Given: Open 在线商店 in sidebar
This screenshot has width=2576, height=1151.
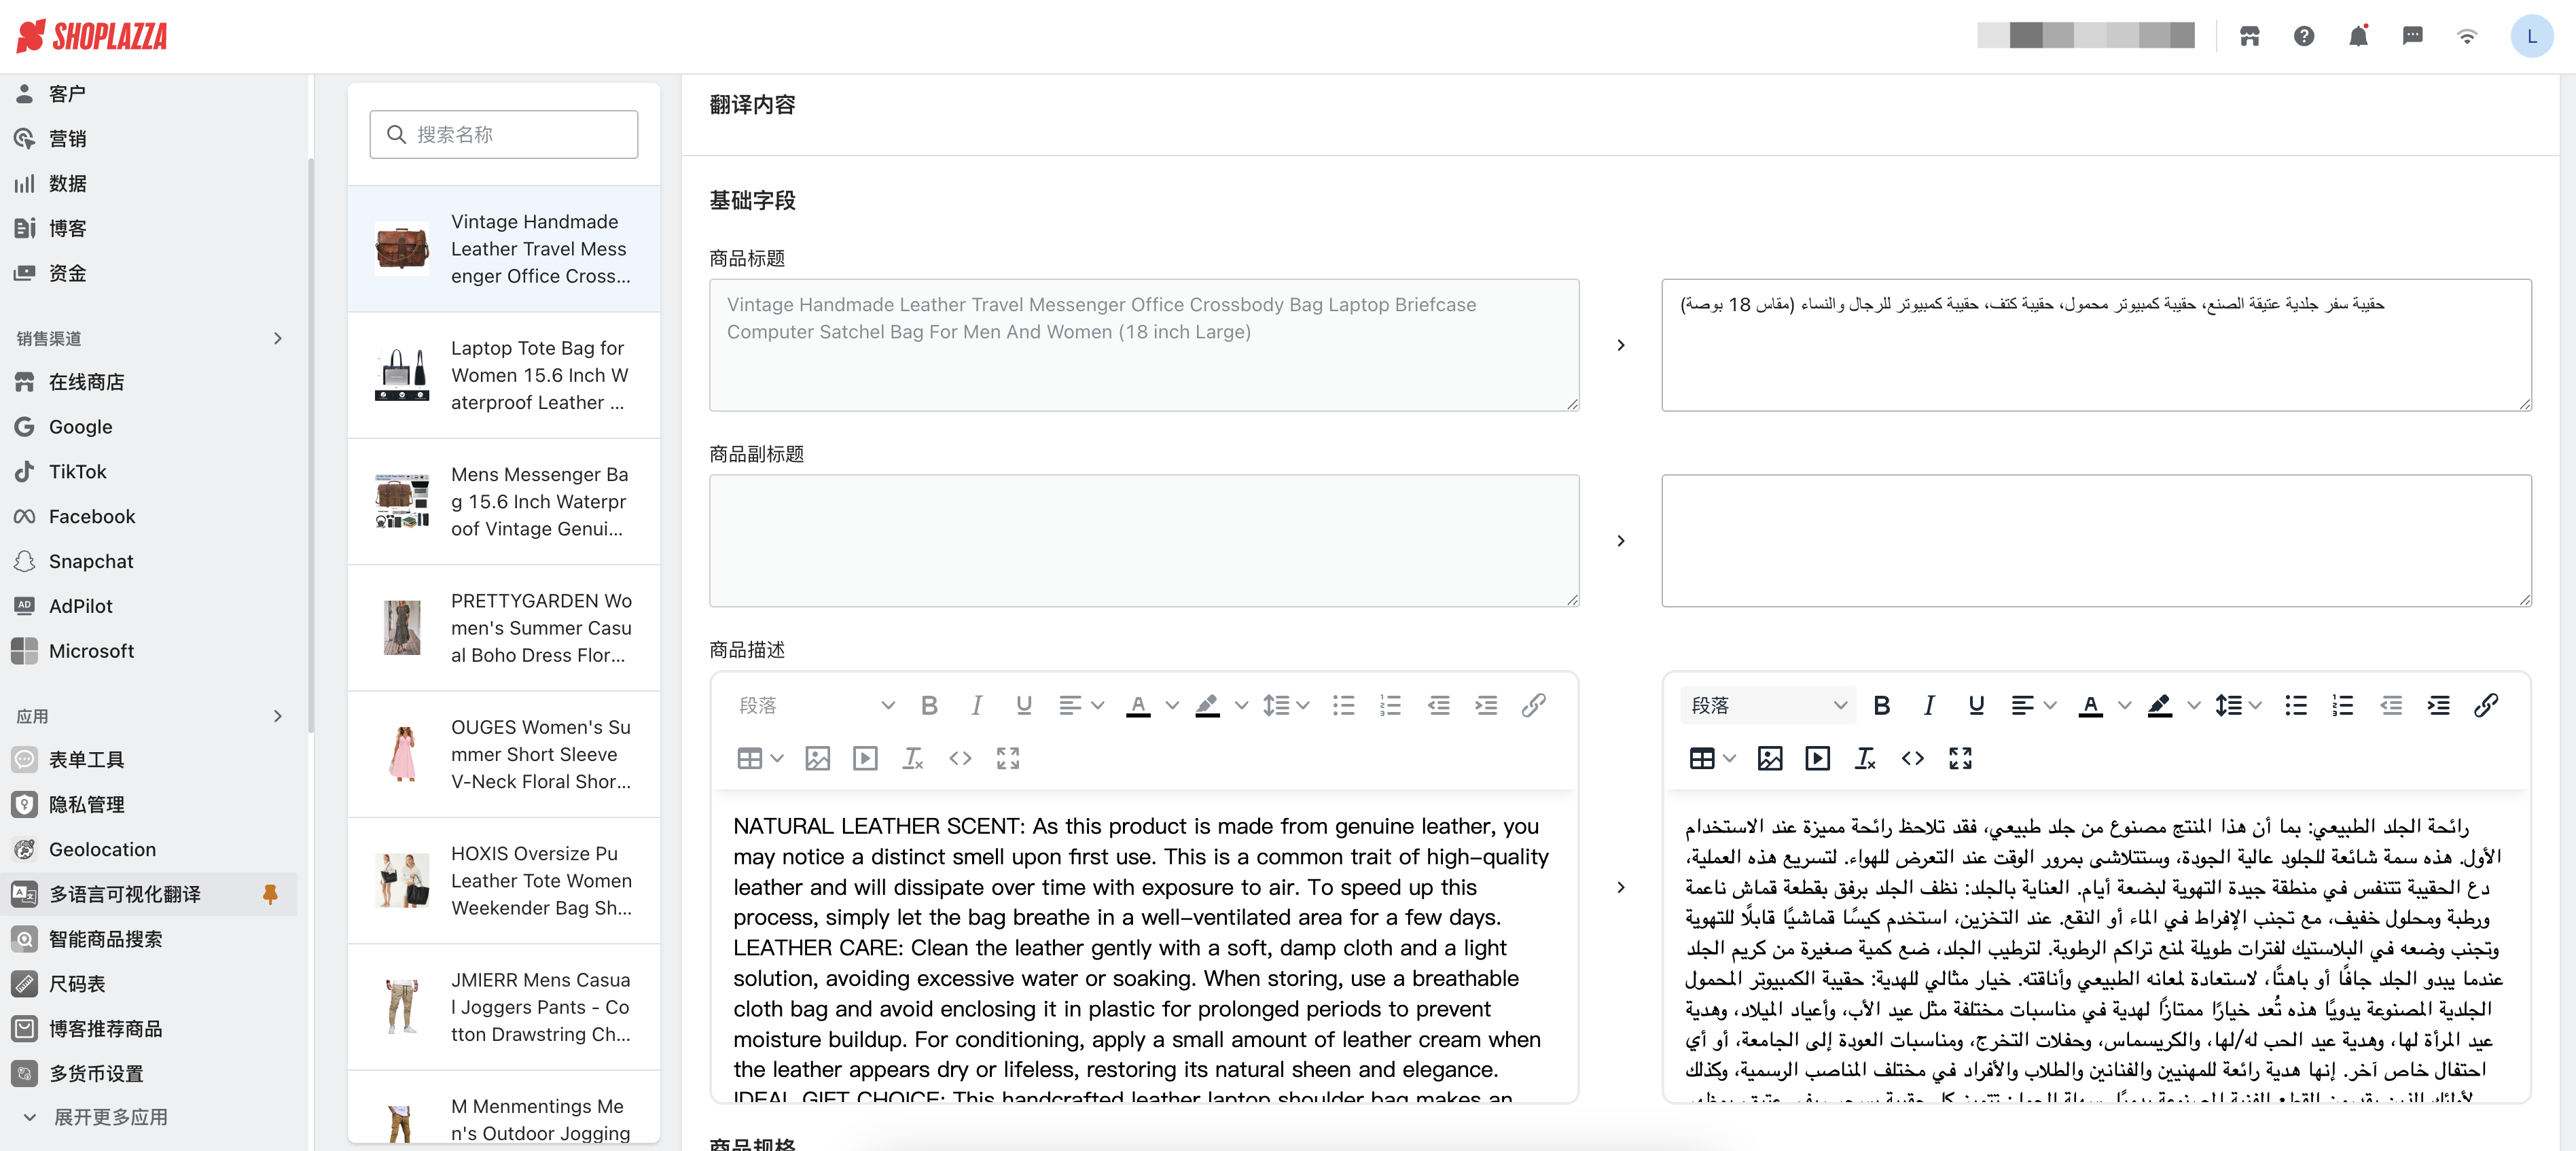Looking at the screenshot, I should 86,382.
